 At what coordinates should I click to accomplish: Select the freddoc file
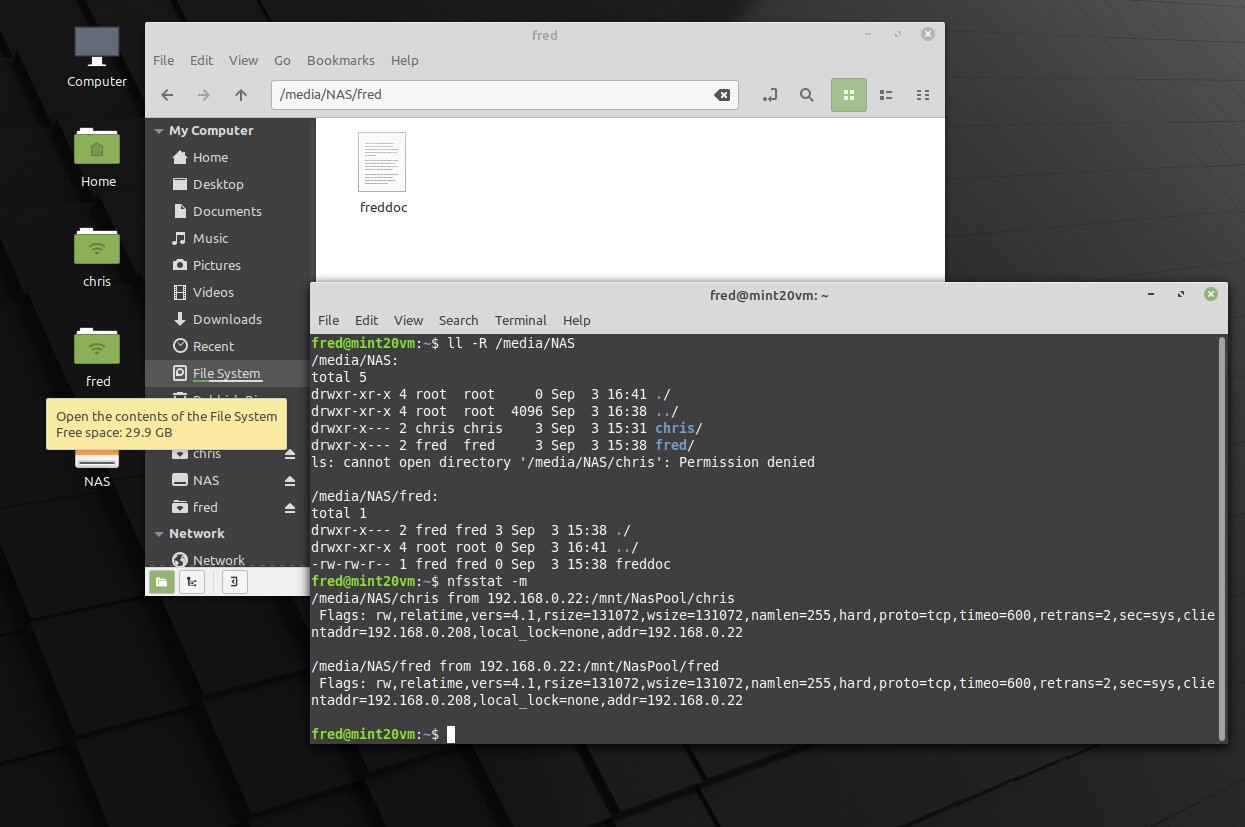point(383,173)
